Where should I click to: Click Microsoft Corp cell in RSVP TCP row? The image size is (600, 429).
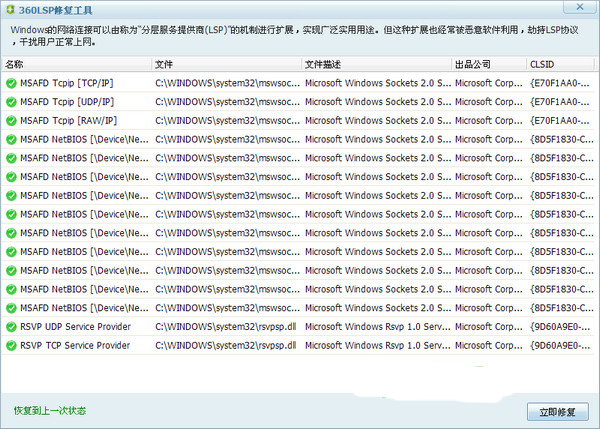tap(489, 346)
